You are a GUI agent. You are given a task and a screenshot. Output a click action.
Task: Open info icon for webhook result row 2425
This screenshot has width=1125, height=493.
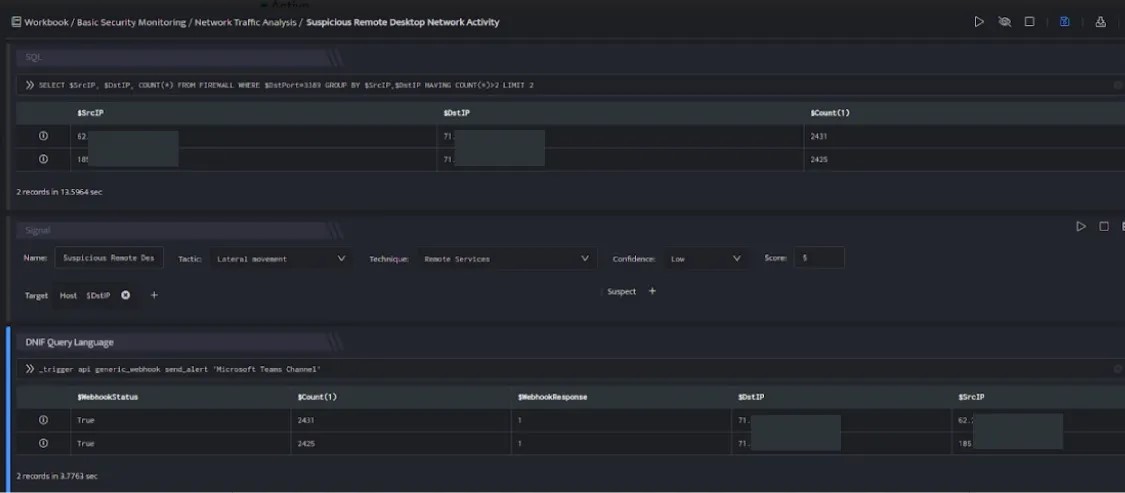pyautogui.click(x=43, y=443)
